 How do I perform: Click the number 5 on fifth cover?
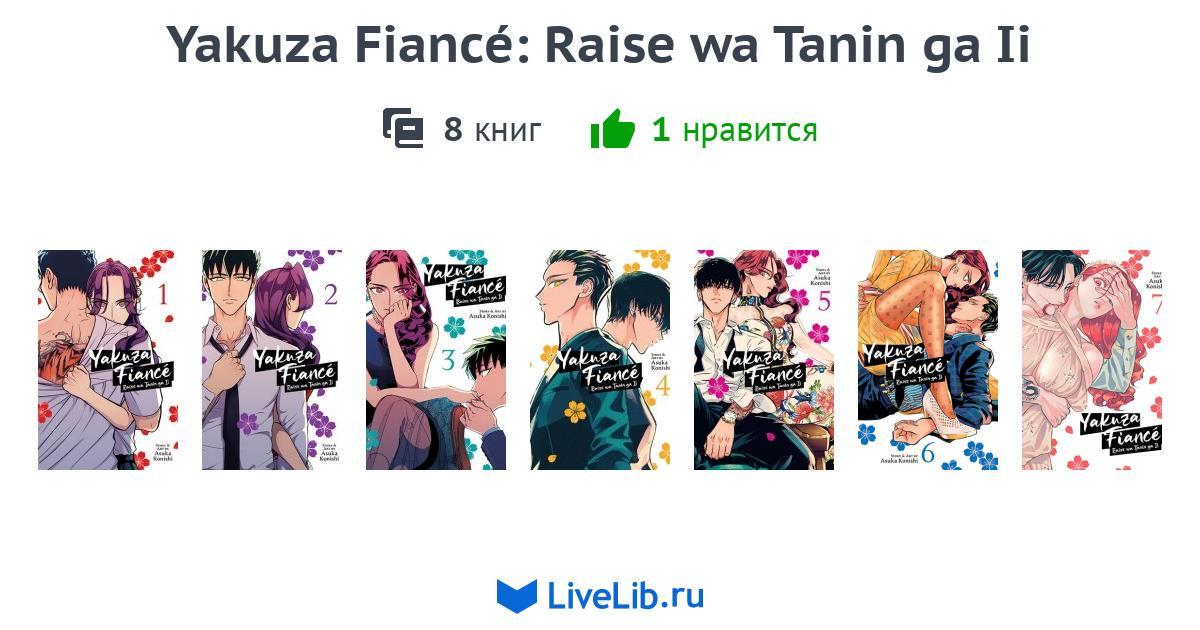point(824,301)
